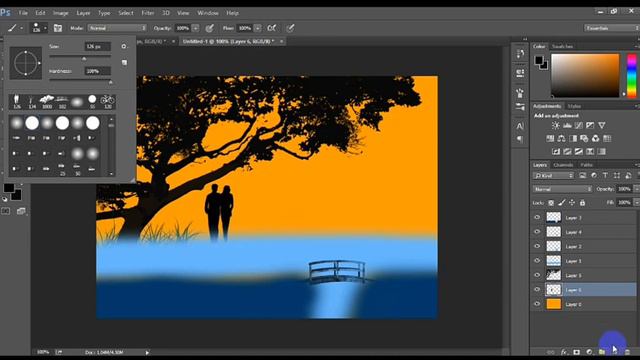Hide Layer 4 using its eye icon
Viewport: 640px width, 360px height.
click(x=537, y=232)
